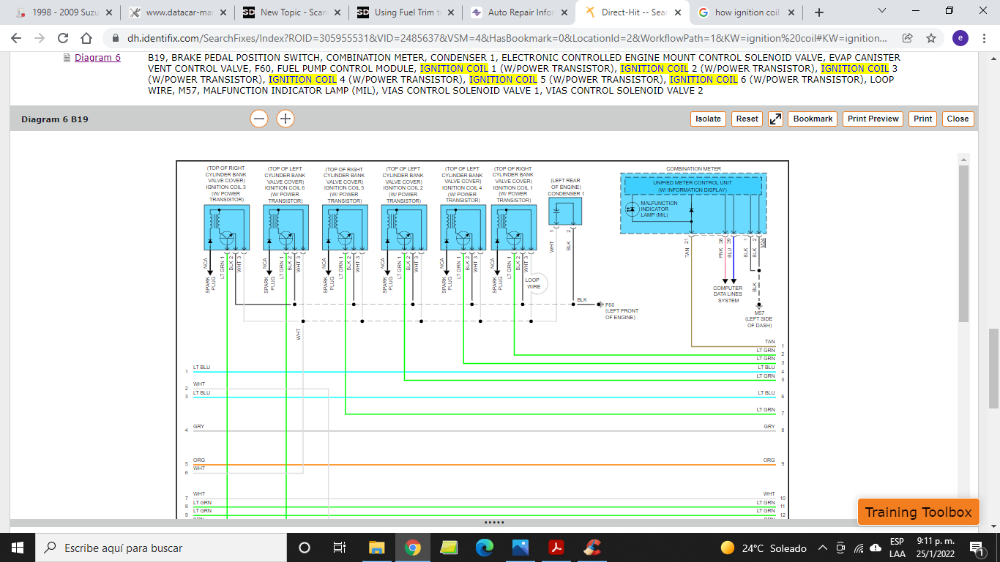Screen dimensions: 1000x562
Task: Open the Chrome menu (three dots)
Action: coord(984,38)
